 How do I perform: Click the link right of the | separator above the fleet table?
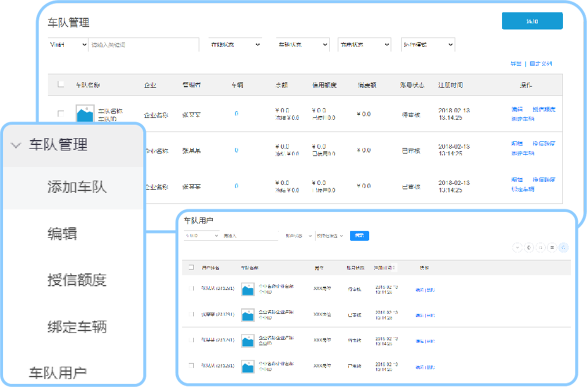(x=541, y=64)
